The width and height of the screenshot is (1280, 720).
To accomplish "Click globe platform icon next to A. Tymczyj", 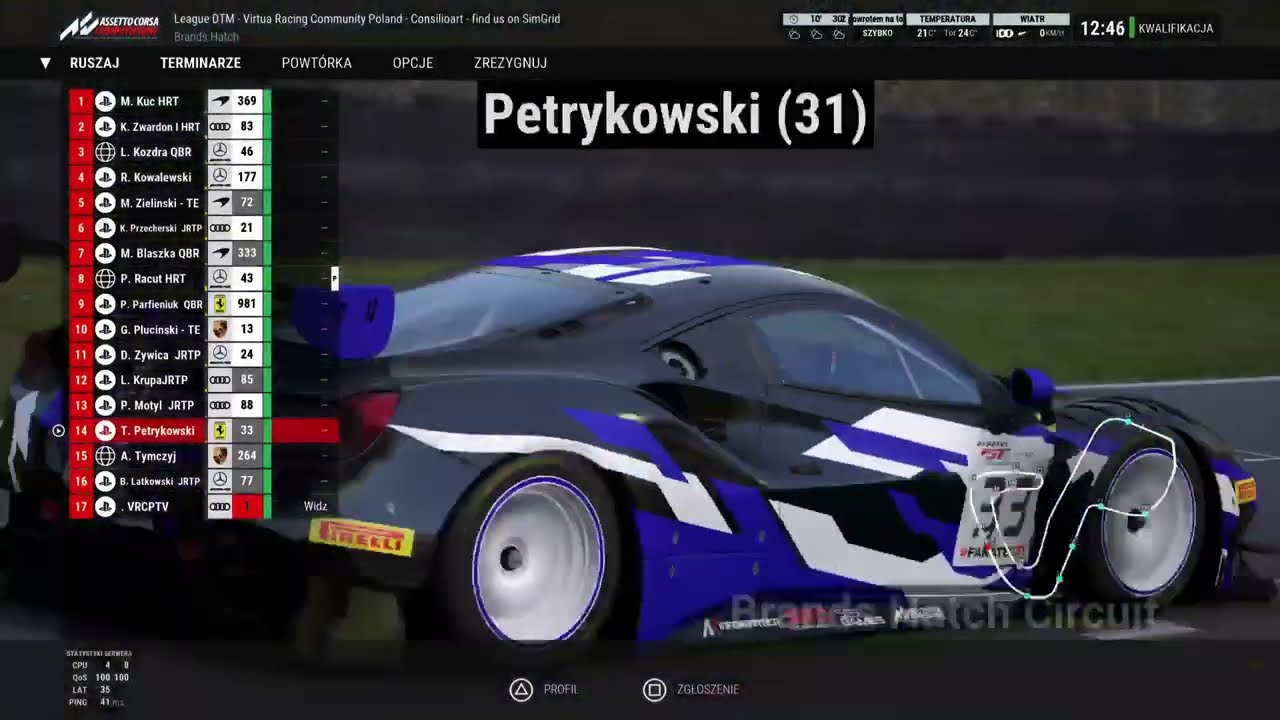I will click(105, 456).
